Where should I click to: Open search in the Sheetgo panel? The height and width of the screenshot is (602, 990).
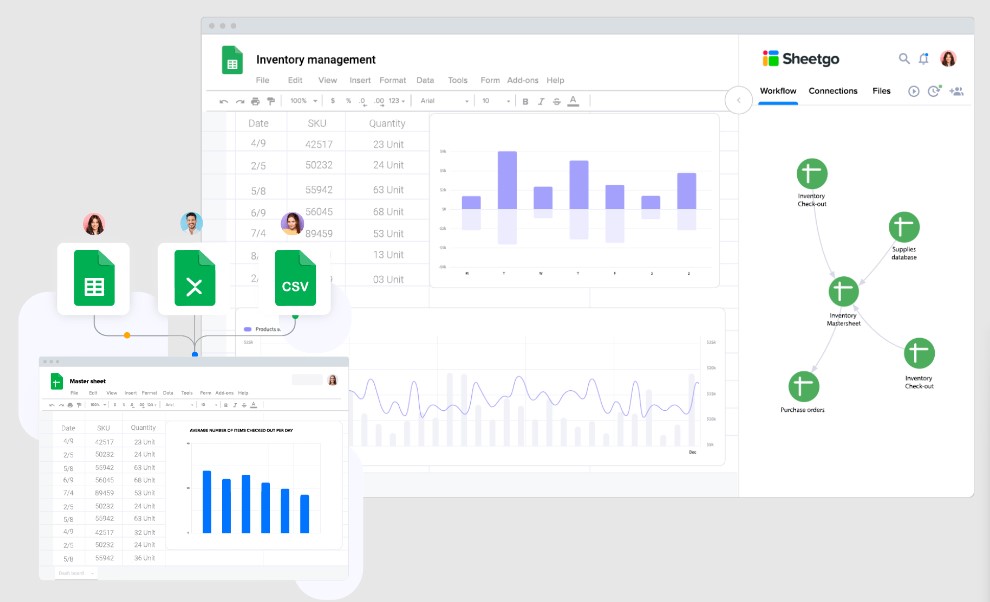pyautogui.click(x=904, y=59)
